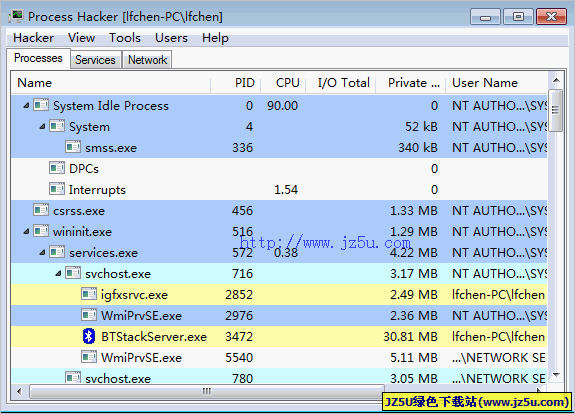Viewport: 575px width, 414px height.
Task: Collapse the services.exe tree node
Action: [42, 253]
